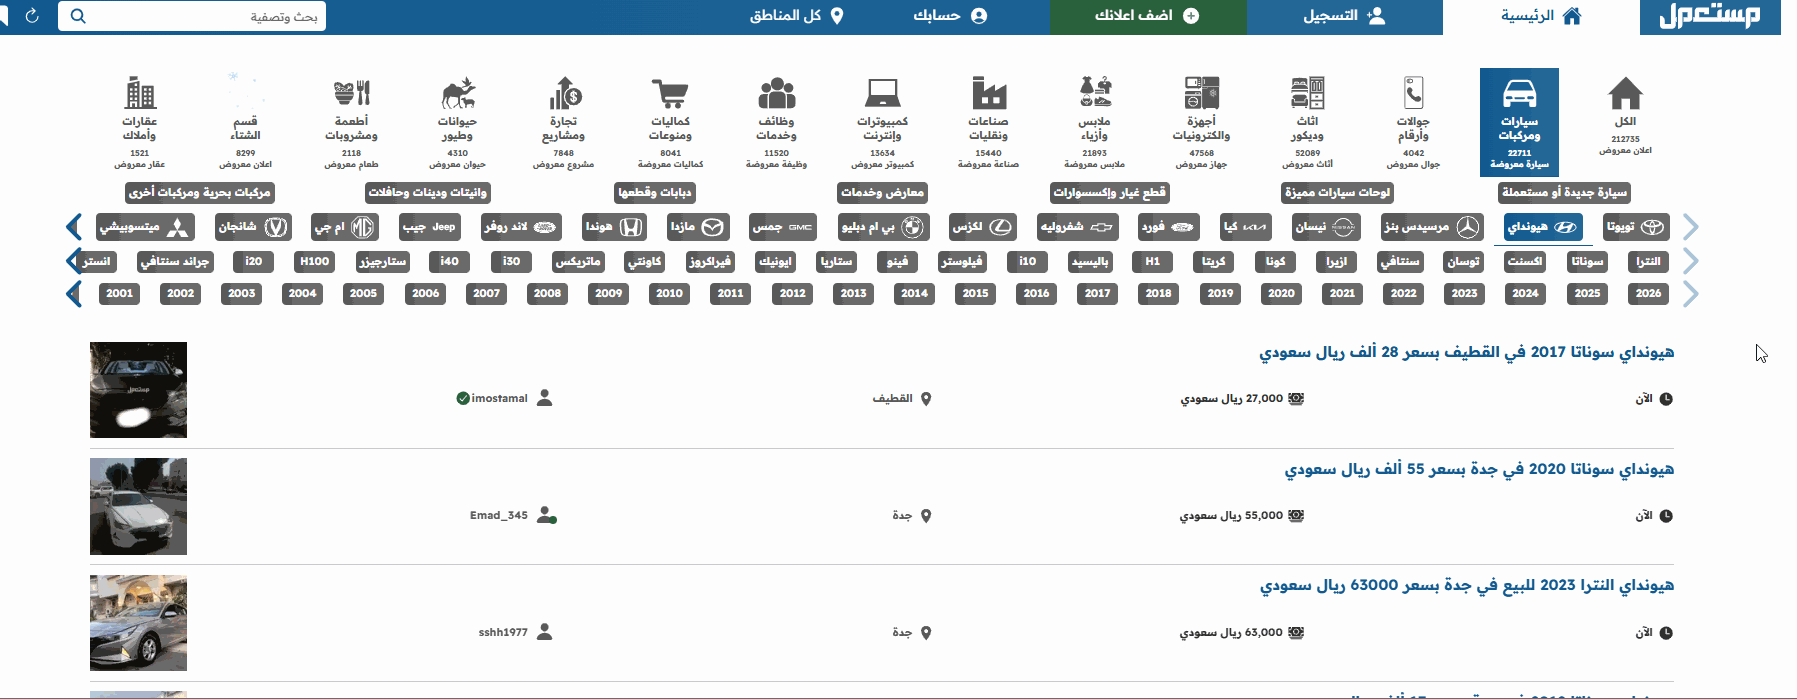Viewport: 1797px width, 699px height.
Task: Open the وظائف وخدمات category
Action: pos(776,122)
